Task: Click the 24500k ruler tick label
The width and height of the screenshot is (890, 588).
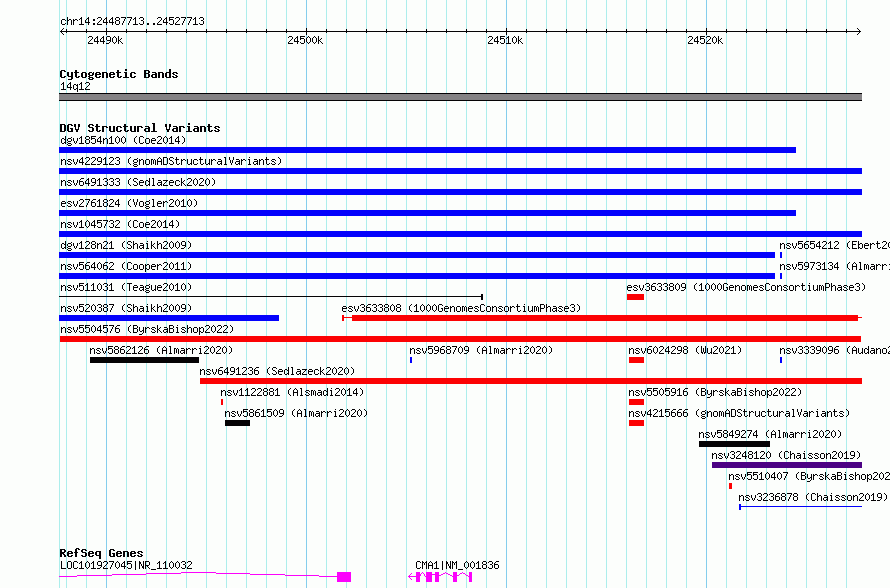Action: (x=305, y=40)
